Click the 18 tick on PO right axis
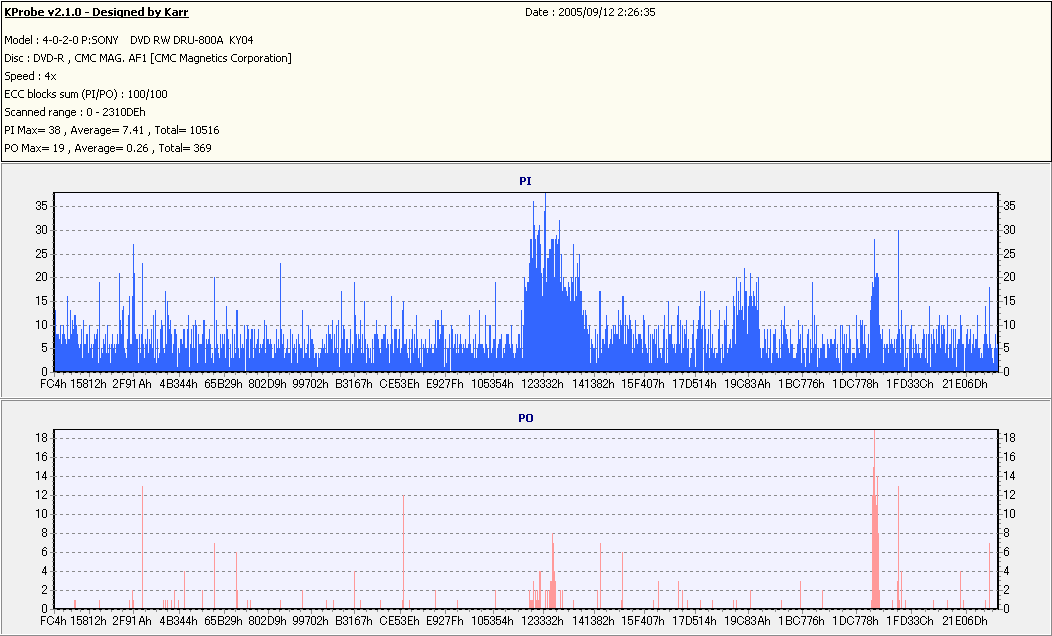Viewport: 1052px width, 636px height. (1009, 437)
